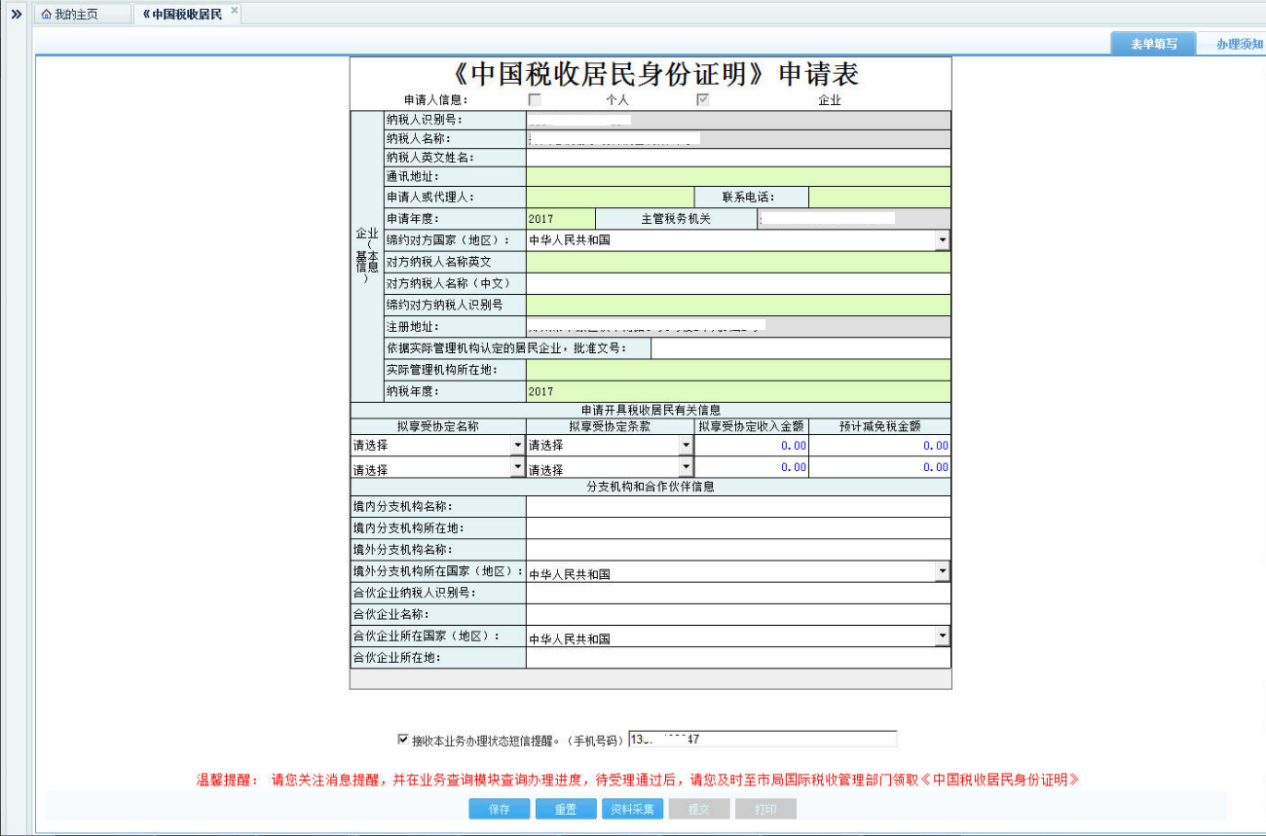Open the 合伙企业所在国家（地区） dropdown

[x=941, y=635]
